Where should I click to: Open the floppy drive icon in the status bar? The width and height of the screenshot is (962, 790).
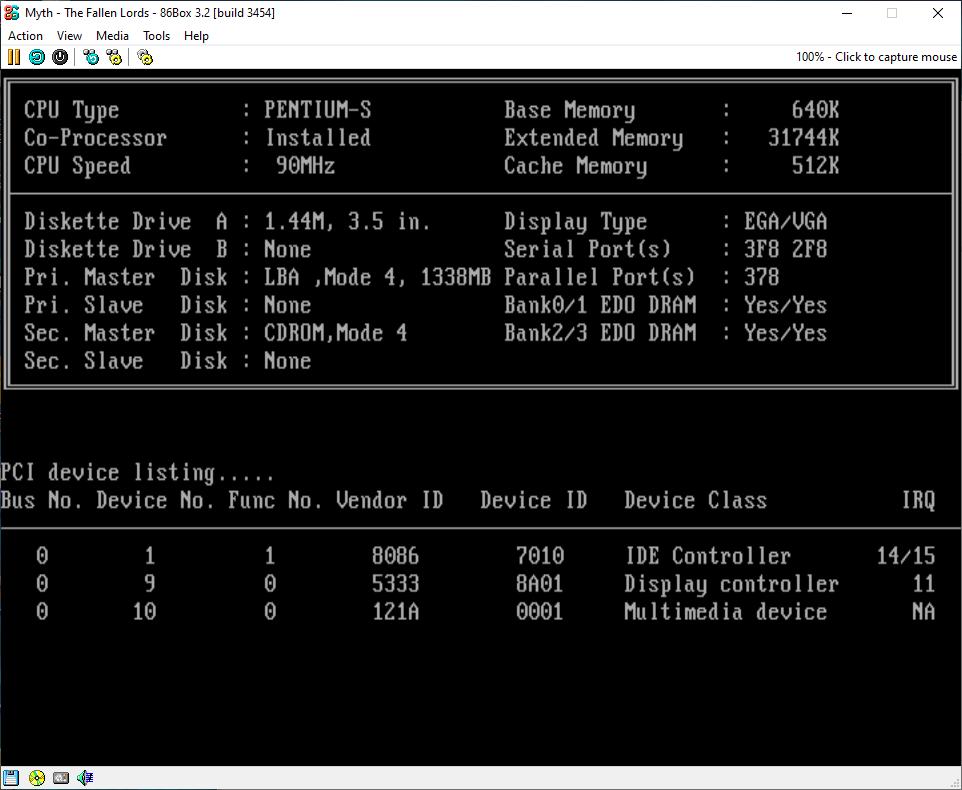(11, 777)
